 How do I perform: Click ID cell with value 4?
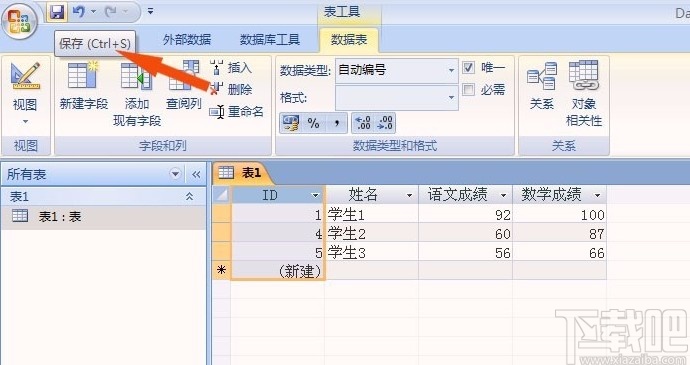(x=278, y=233)
